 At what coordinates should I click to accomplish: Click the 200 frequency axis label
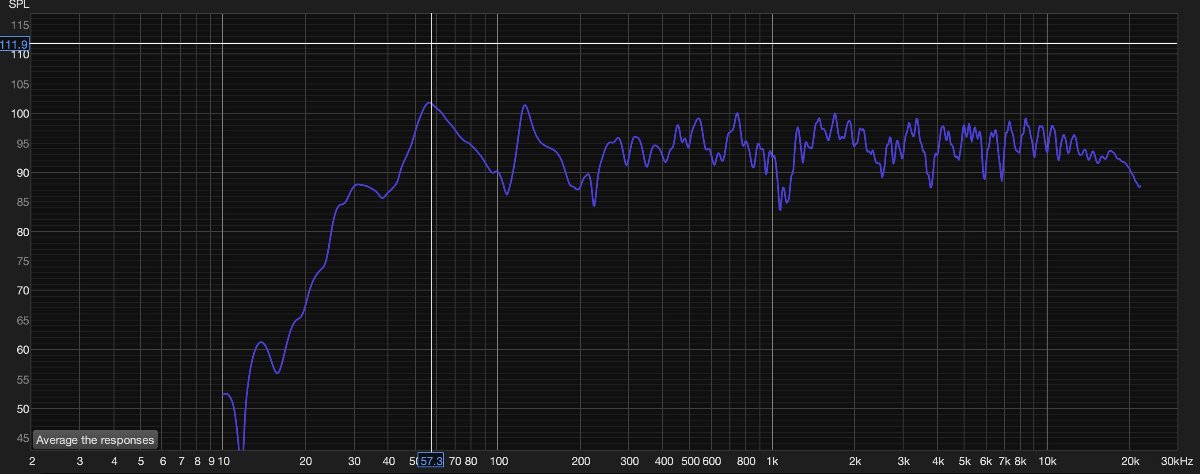[579, 462]
